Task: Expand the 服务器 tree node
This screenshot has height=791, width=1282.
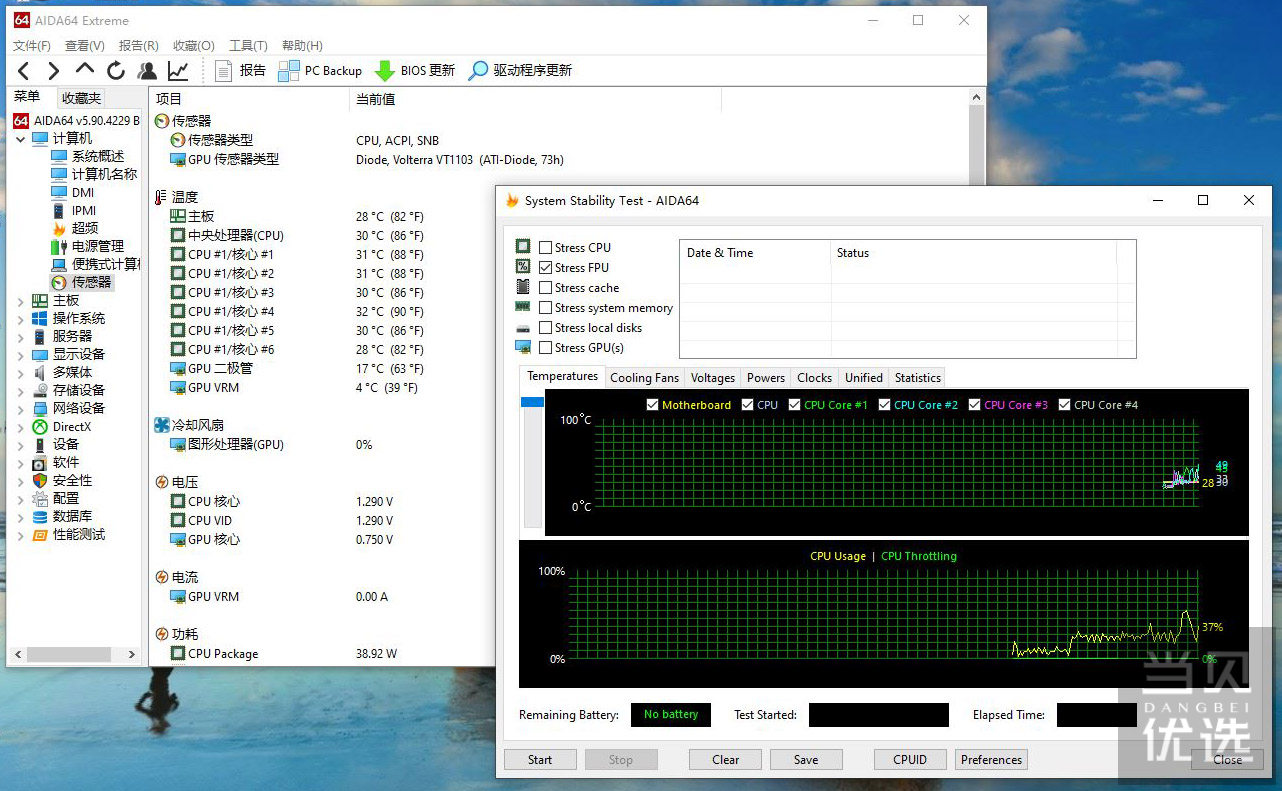Action: [21, 336]
